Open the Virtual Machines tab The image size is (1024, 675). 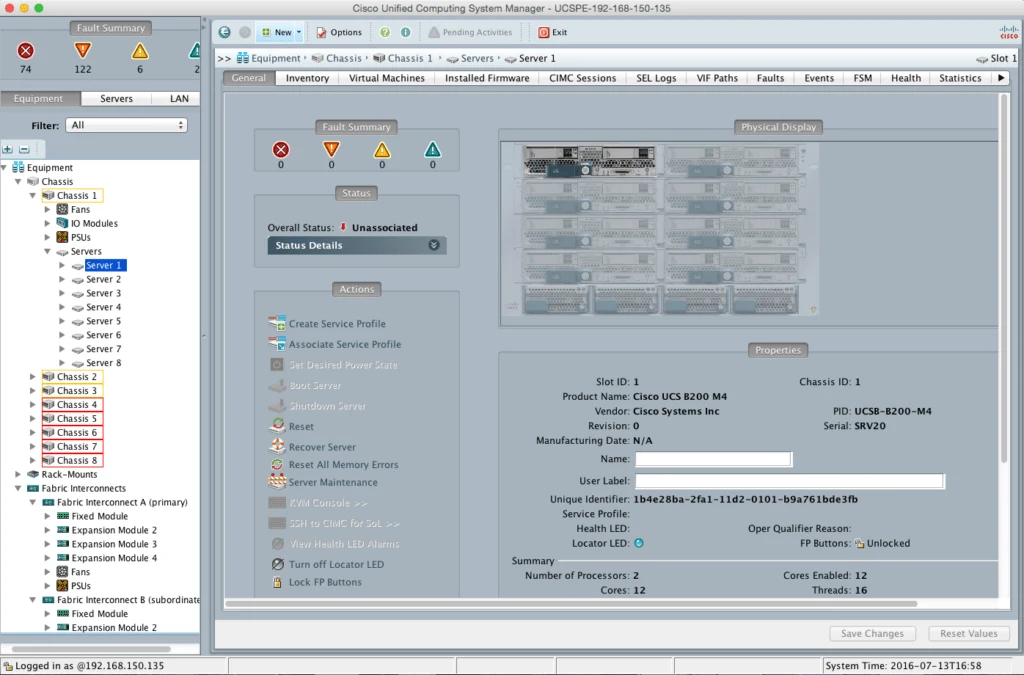pos(387,78)
